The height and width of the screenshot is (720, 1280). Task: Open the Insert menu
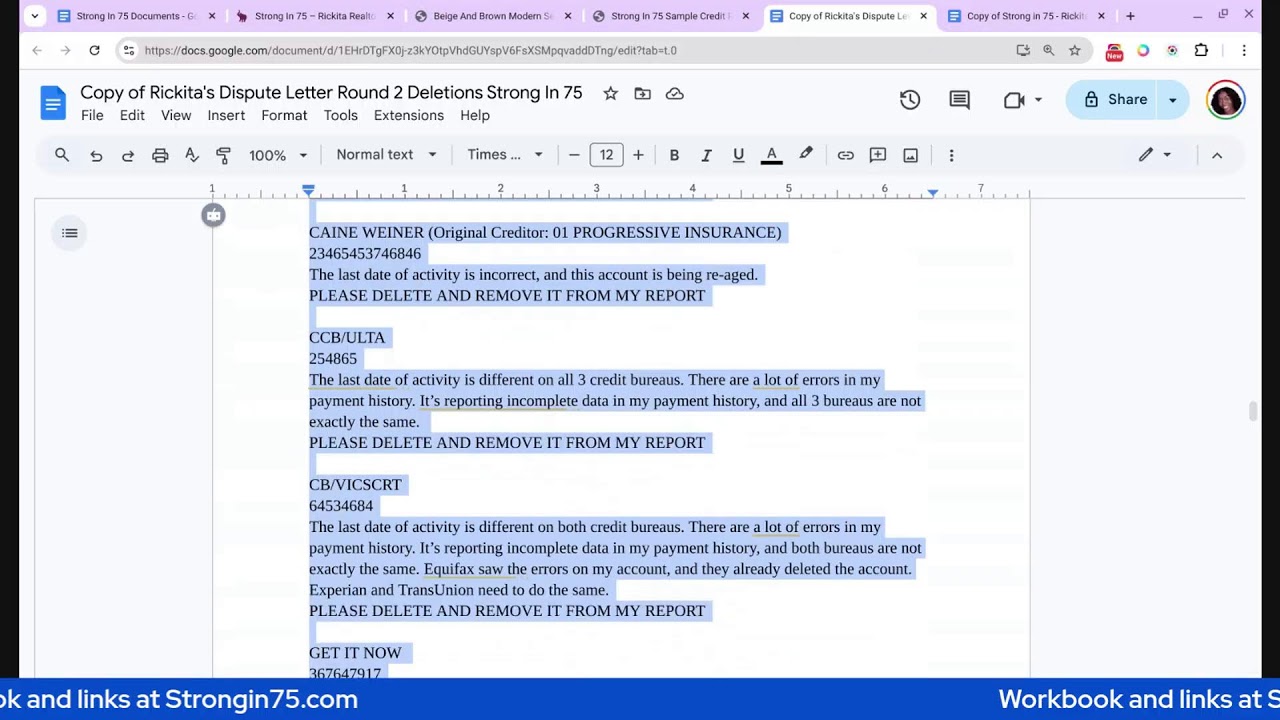pyautogui.click(x=226, y=116)
